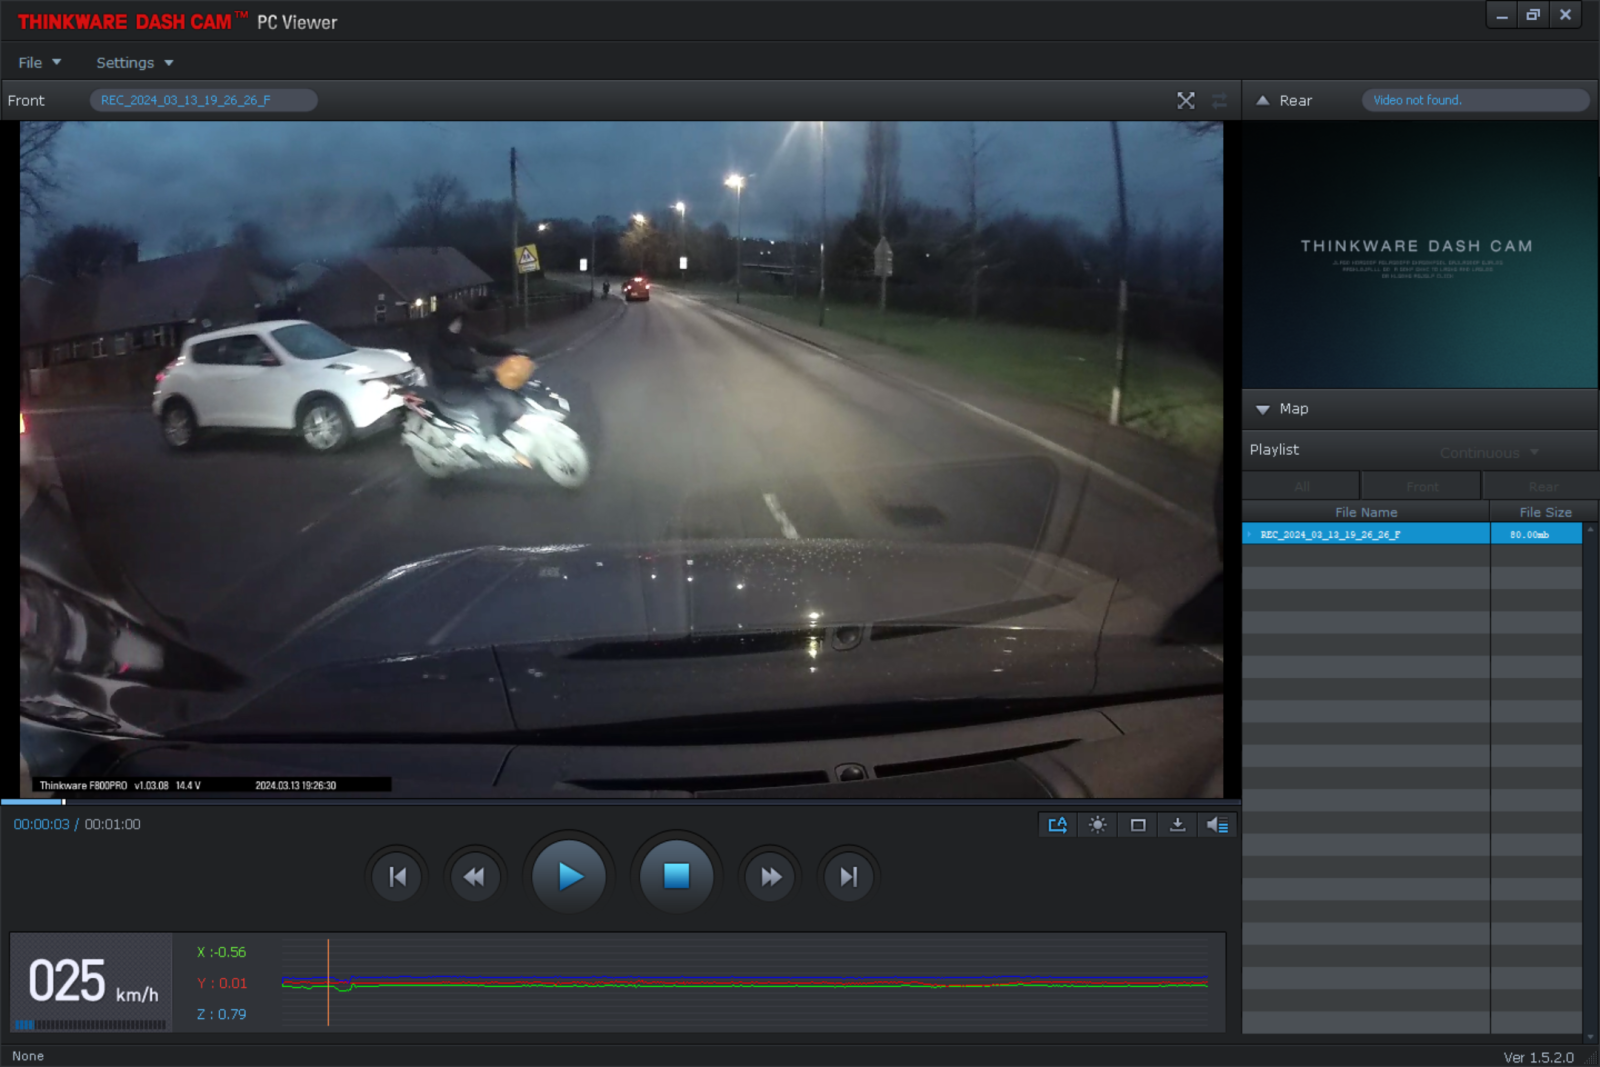Viewport: 1600px width, 1067px height.
Task: Save current video download icon
Action: coord(1177,825)
